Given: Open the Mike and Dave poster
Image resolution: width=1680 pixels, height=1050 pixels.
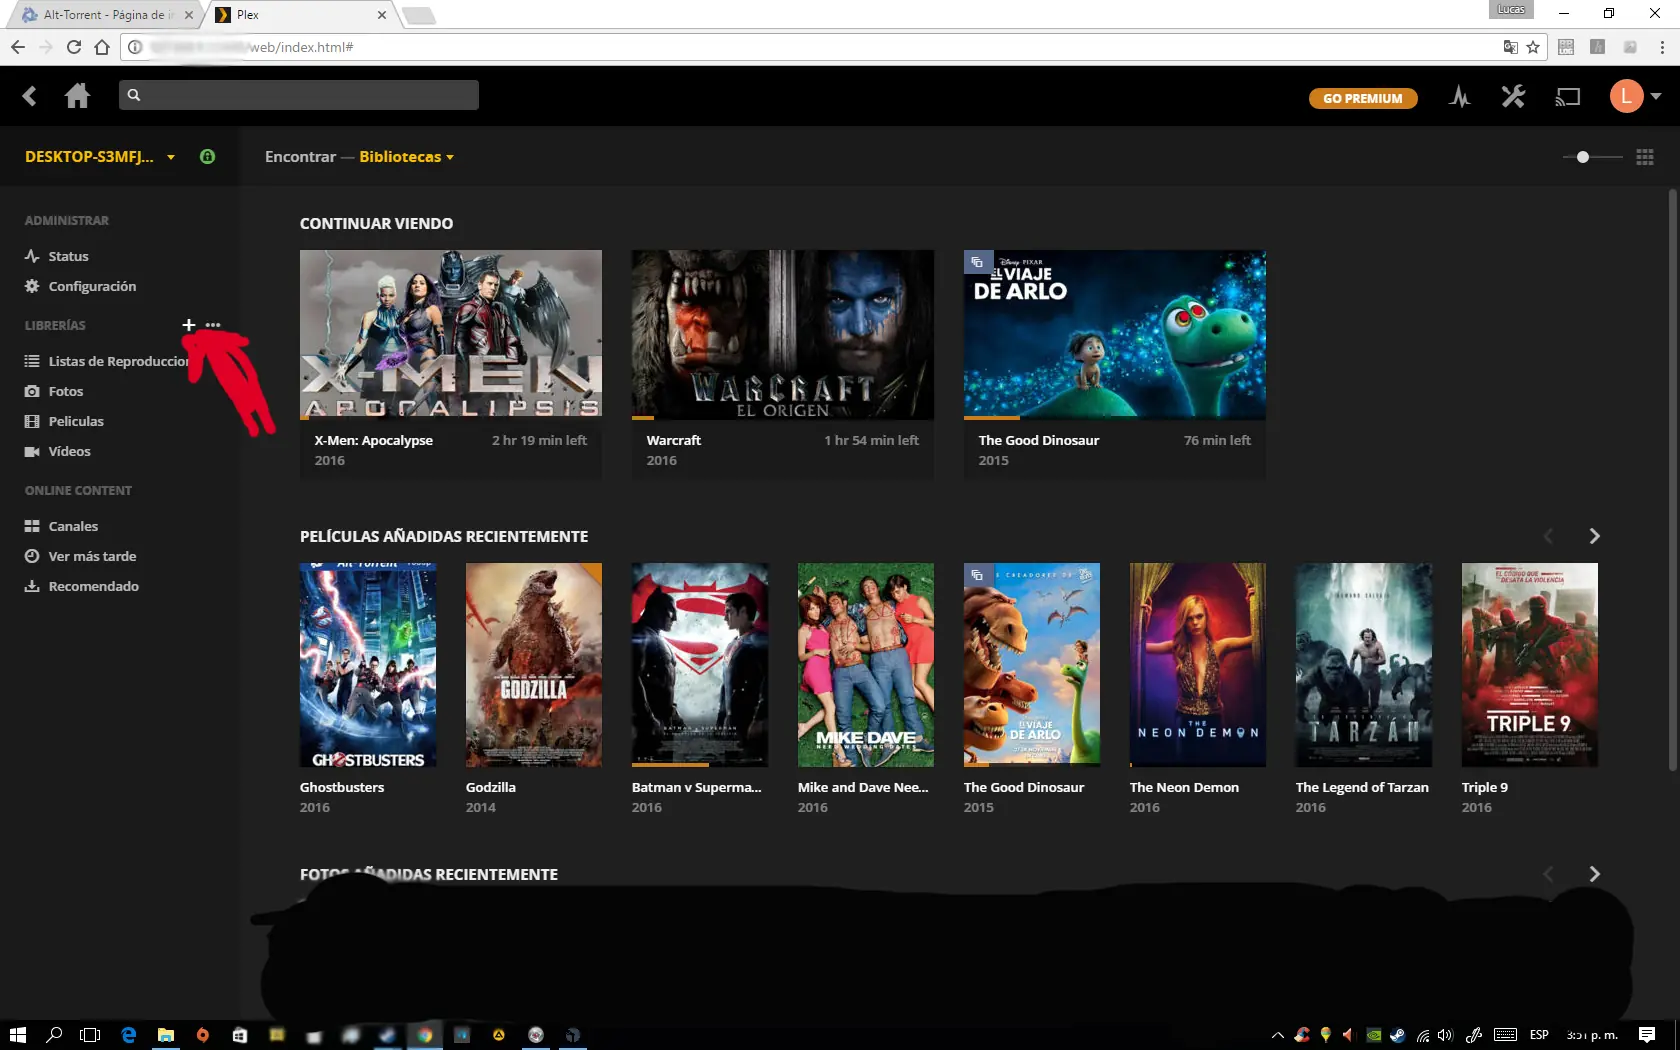Looking at the screenshot, I should pos(866,665).
